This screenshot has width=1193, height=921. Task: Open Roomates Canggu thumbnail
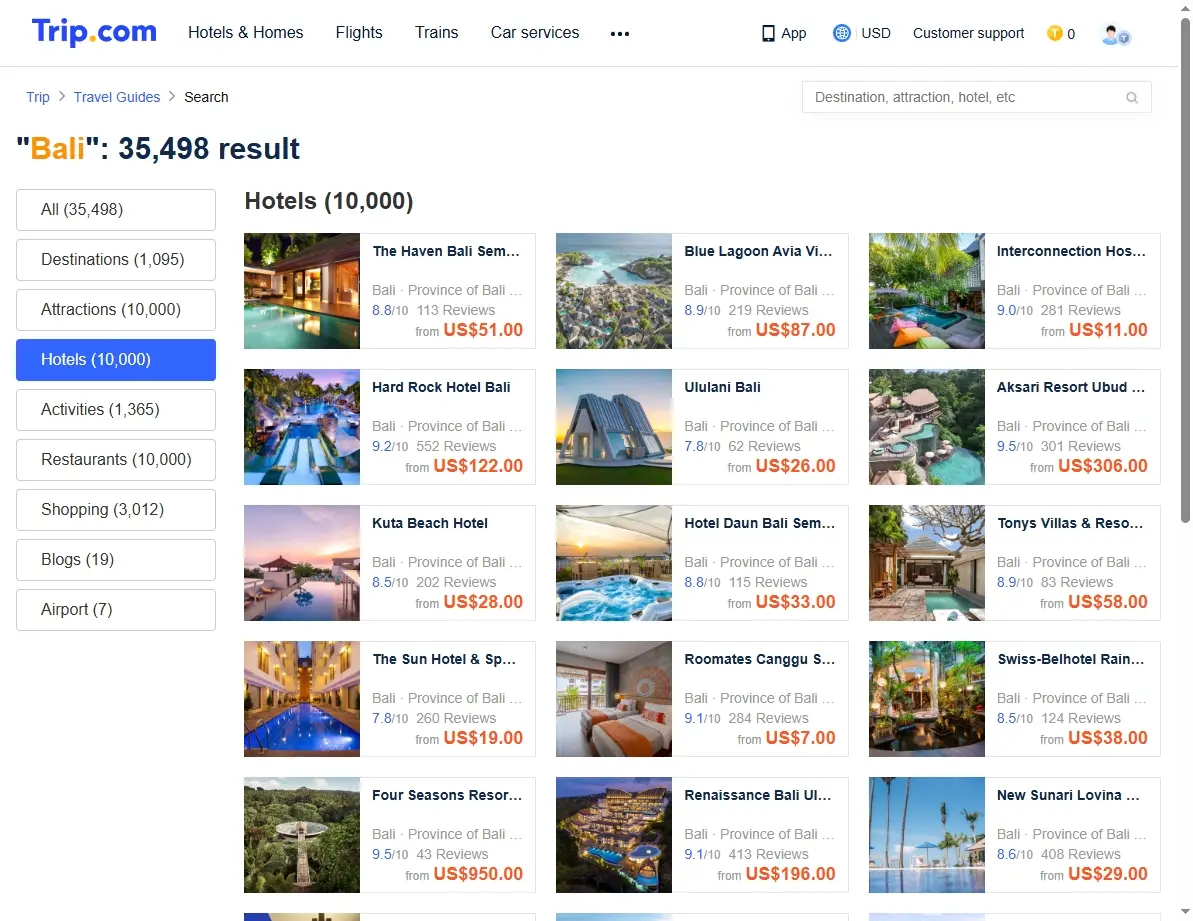[614, 700]
